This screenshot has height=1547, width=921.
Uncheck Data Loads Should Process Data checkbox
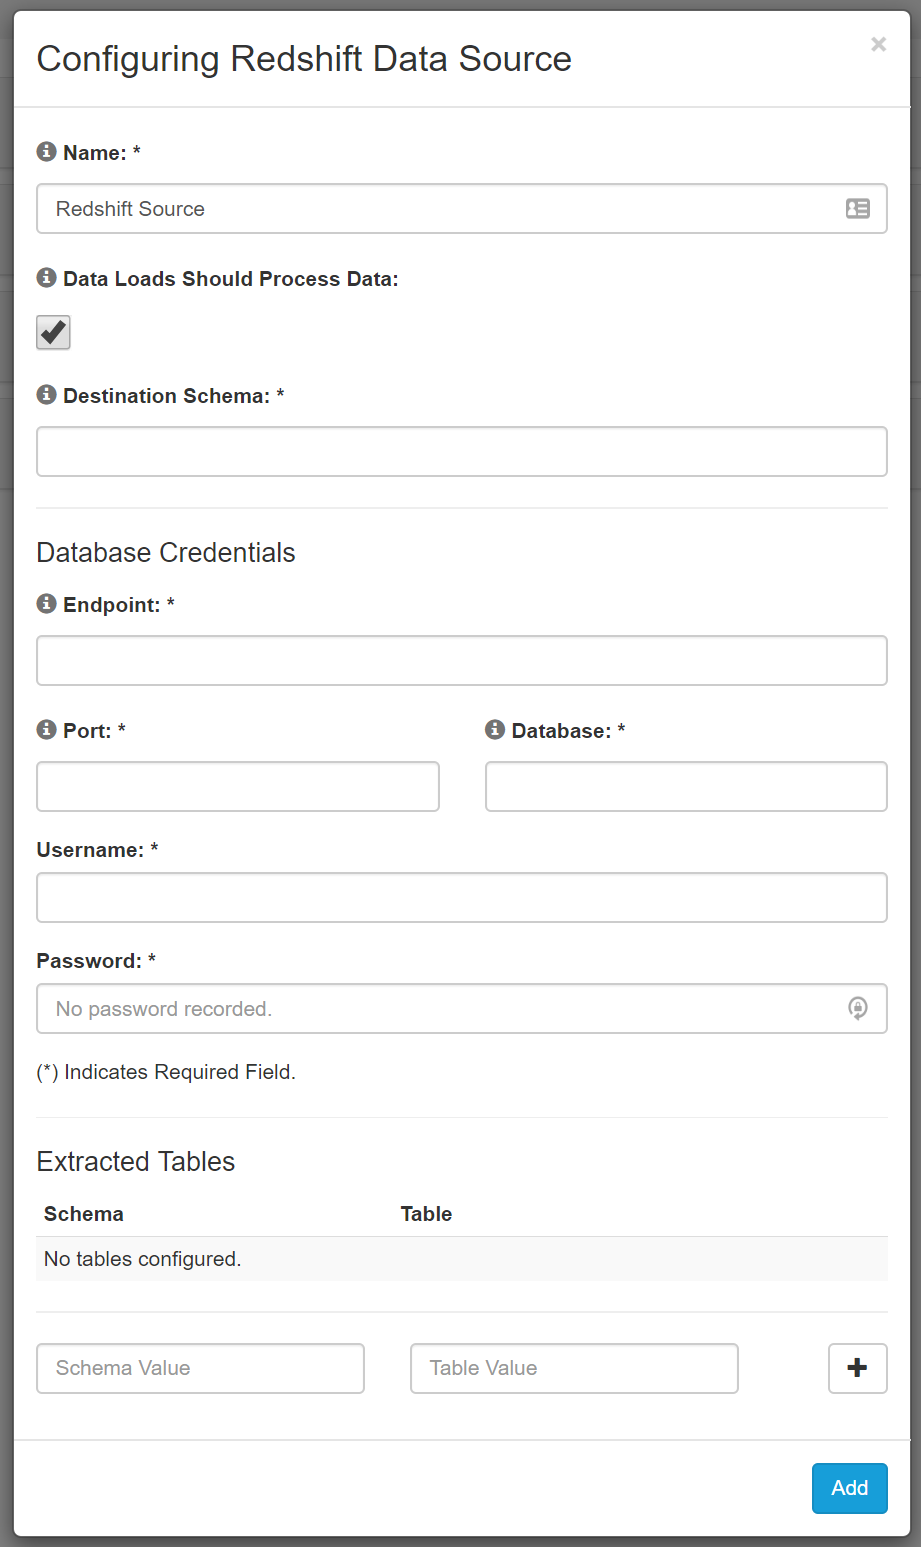tap(53, 332)
